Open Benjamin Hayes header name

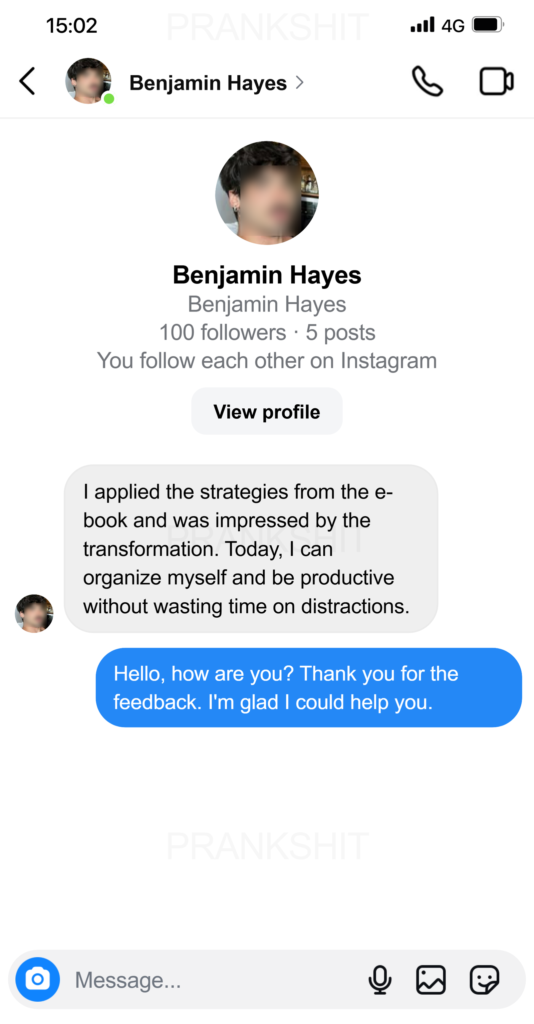coord(208,83)
